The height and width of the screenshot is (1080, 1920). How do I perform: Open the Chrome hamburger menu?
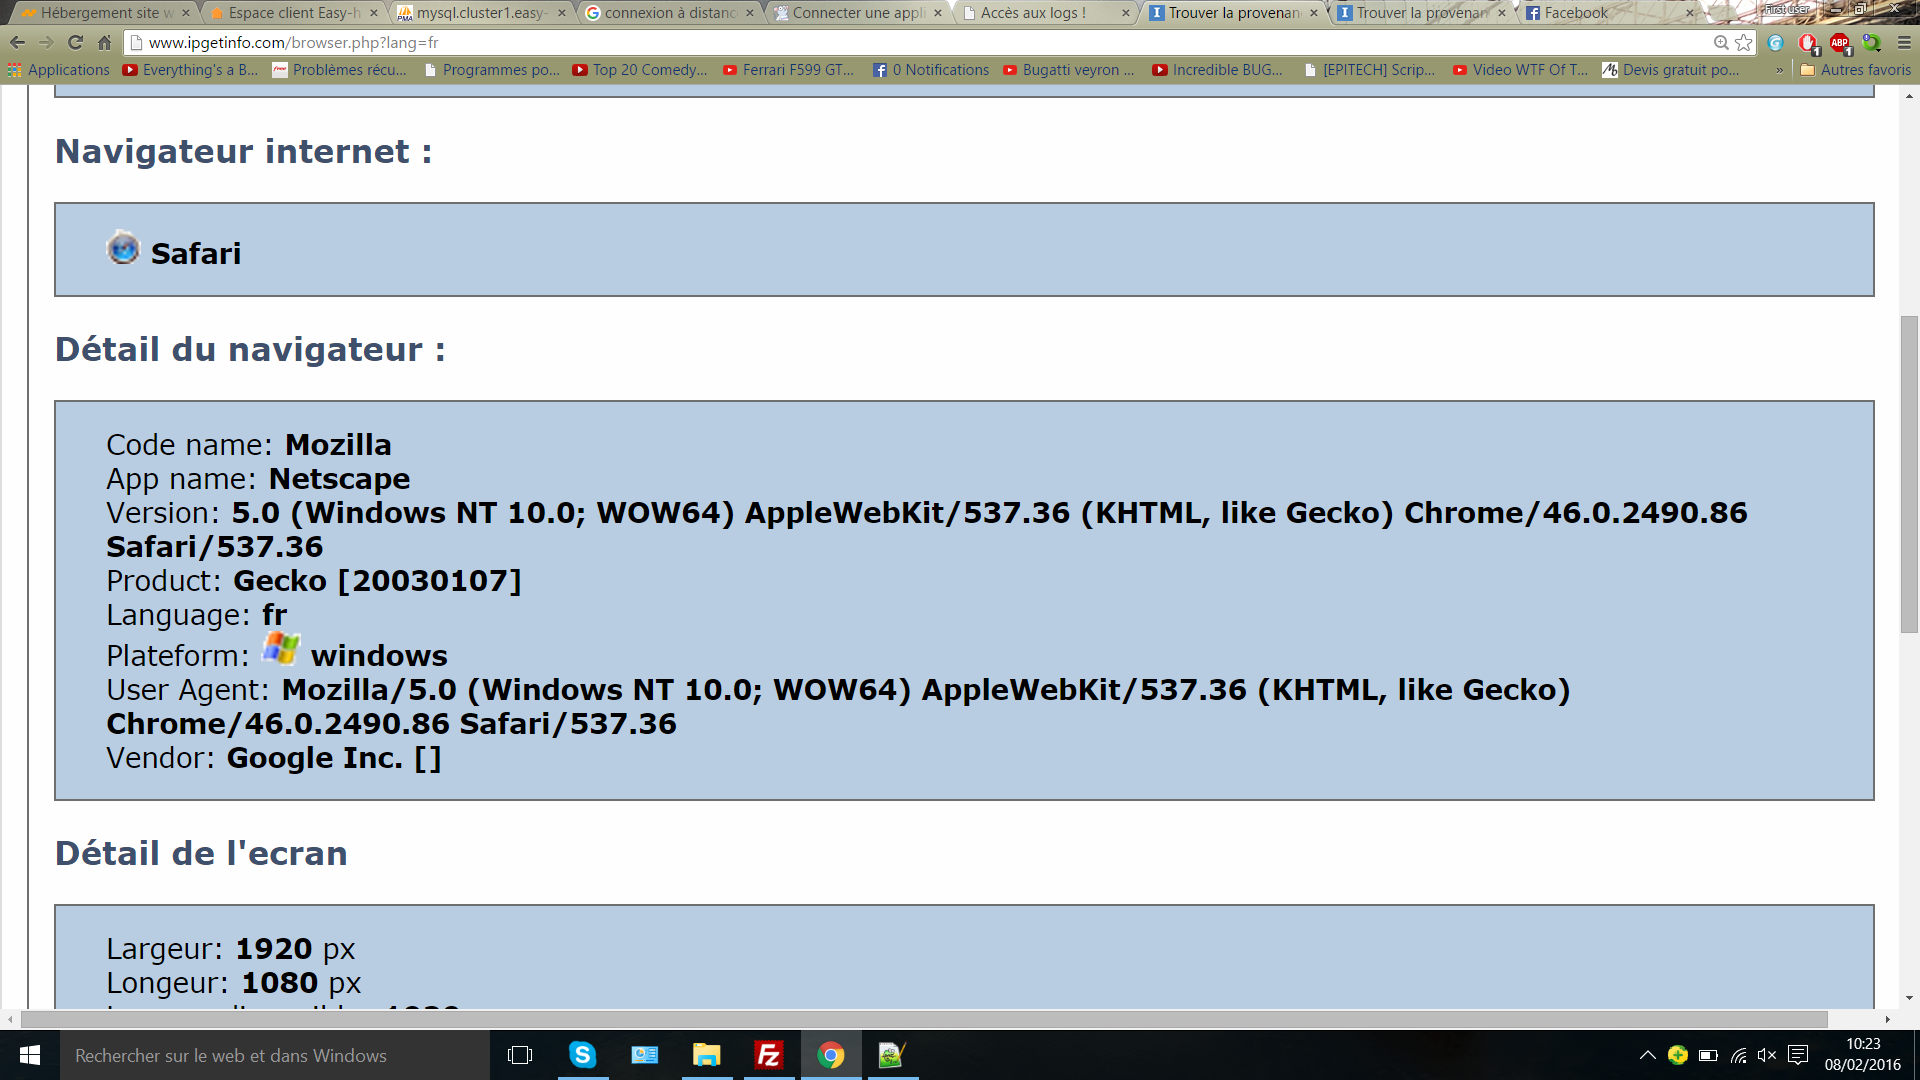(1904, 43)
